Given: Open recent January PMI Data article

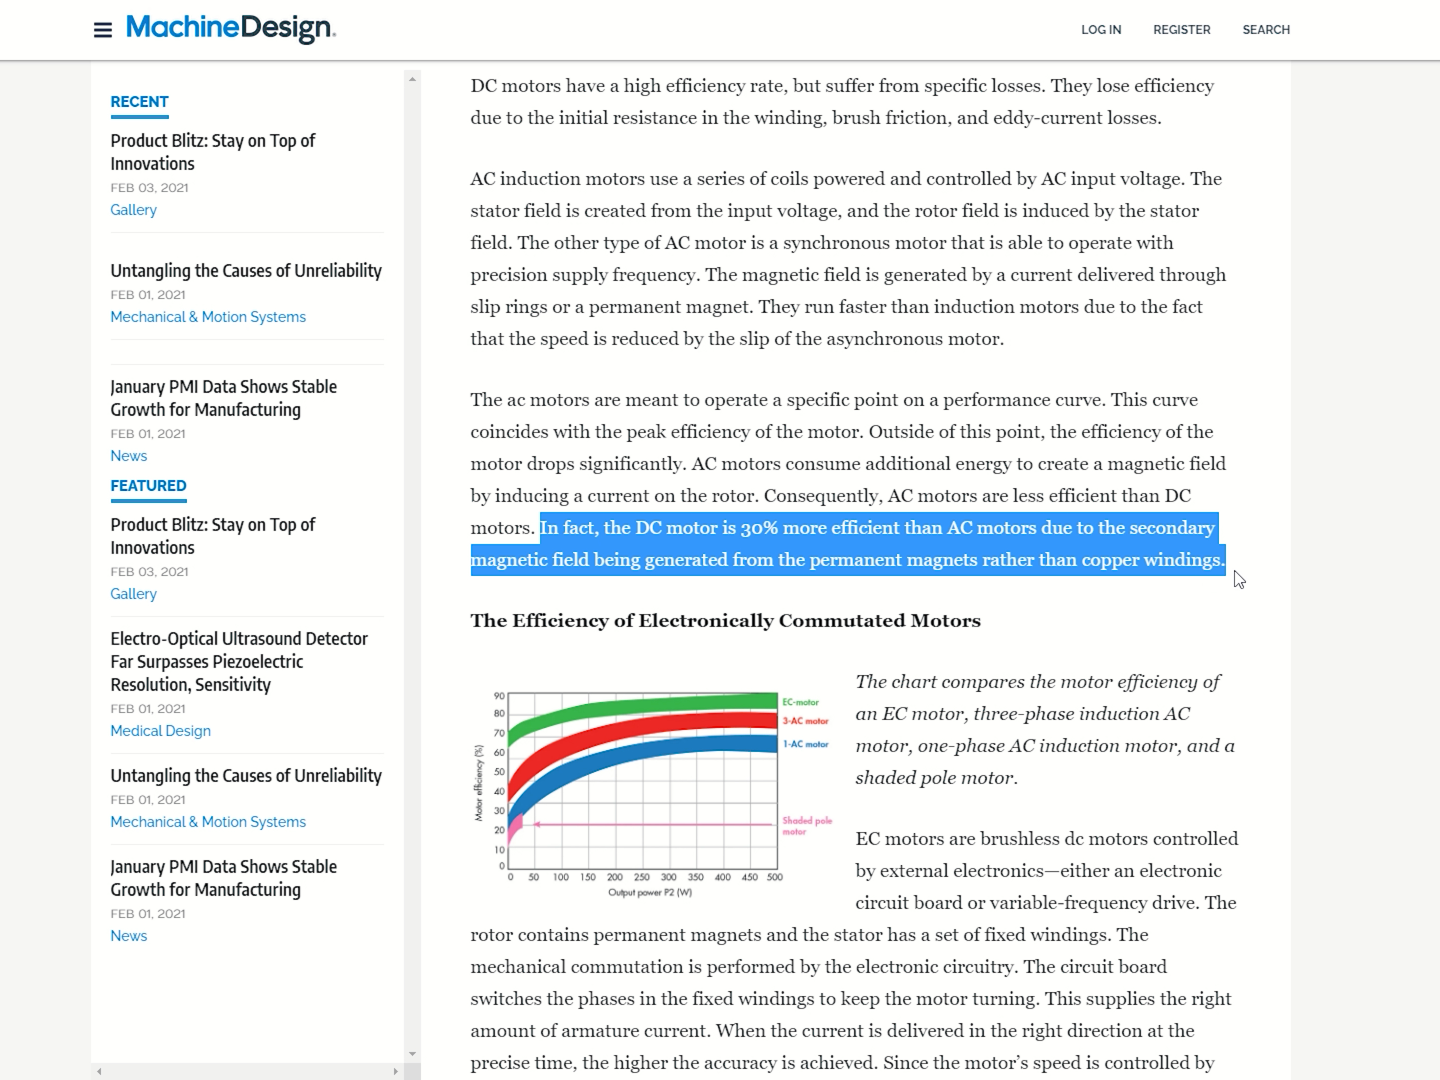Looking at the screenshot, I should [x=223, y=398].
